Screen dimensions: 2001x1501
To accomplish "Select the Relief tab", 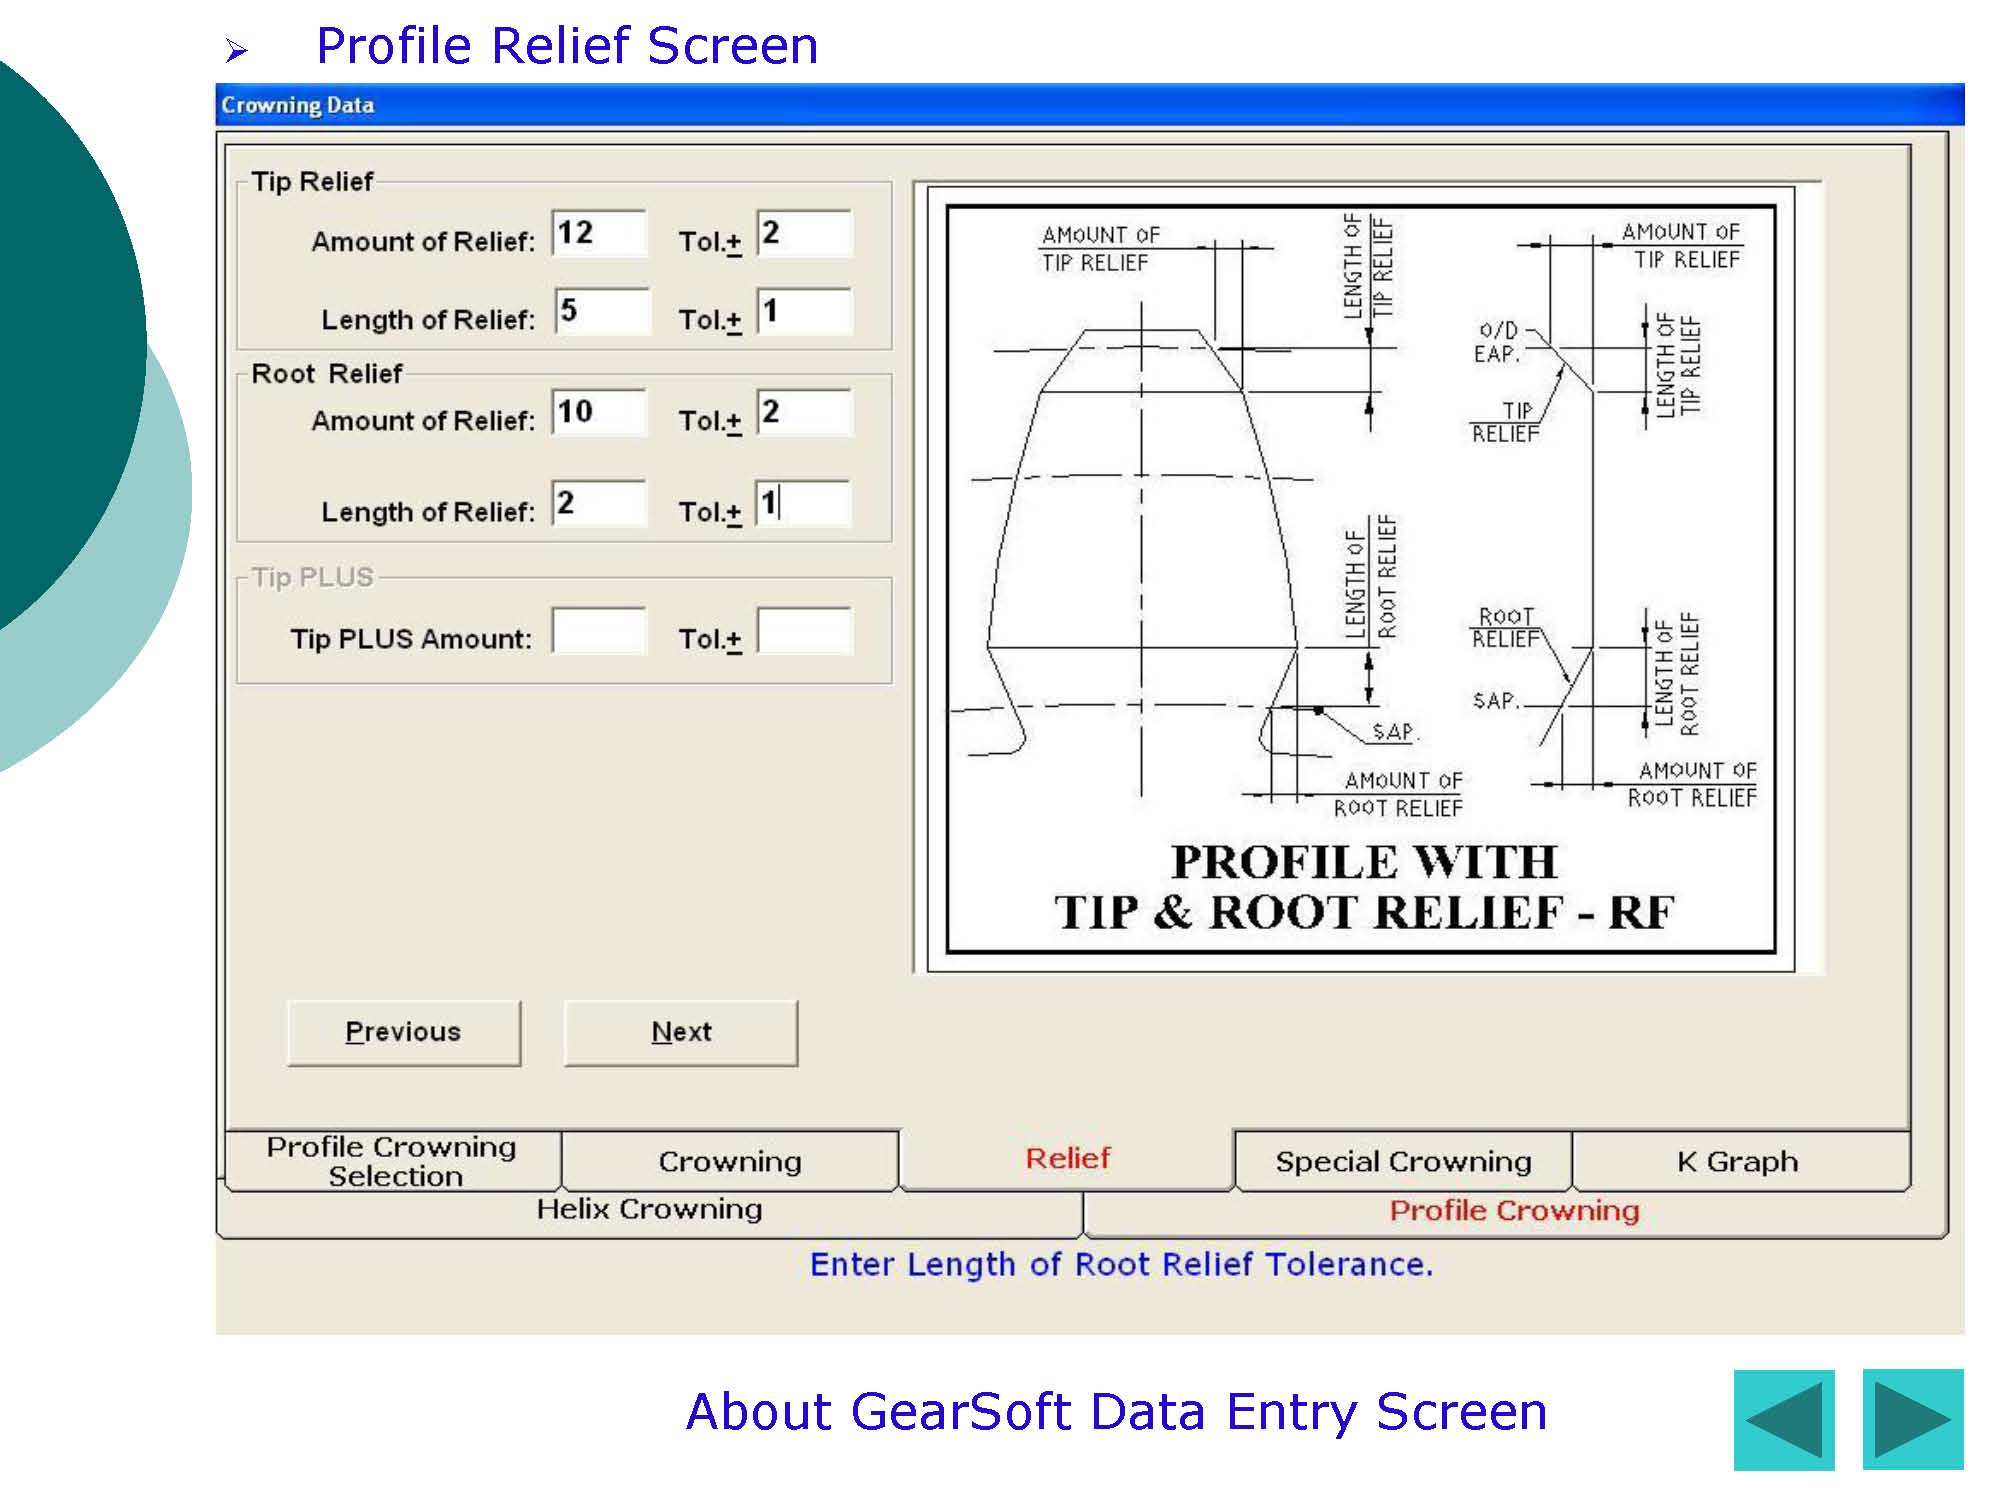I will (1067, 1158).
